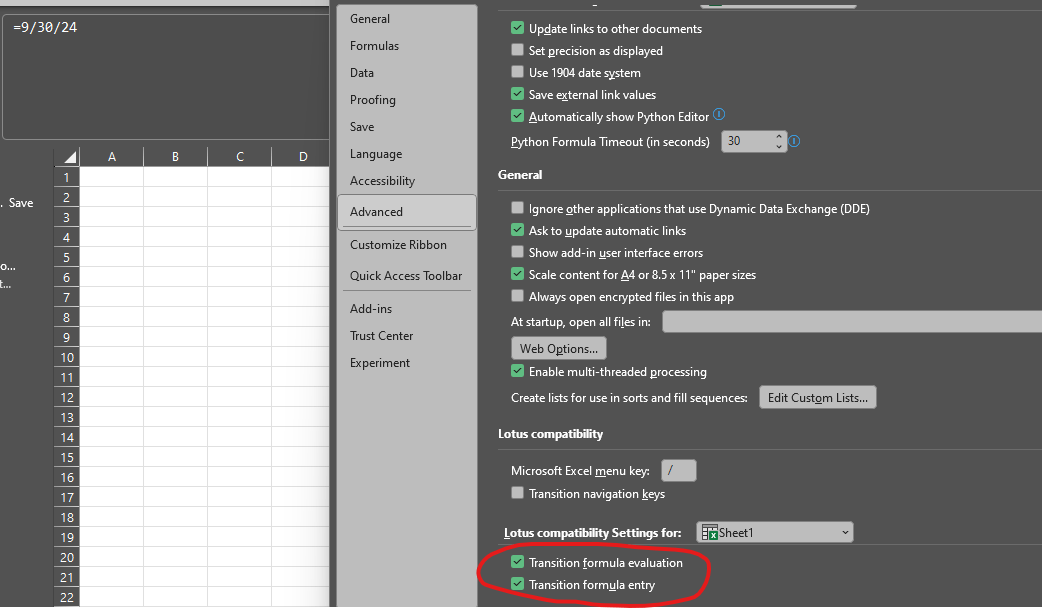The image size is (1042, 610).
Task: Open Lotus compatibility Settings for Sheet1 dropdown
Action: pos(775,532)
